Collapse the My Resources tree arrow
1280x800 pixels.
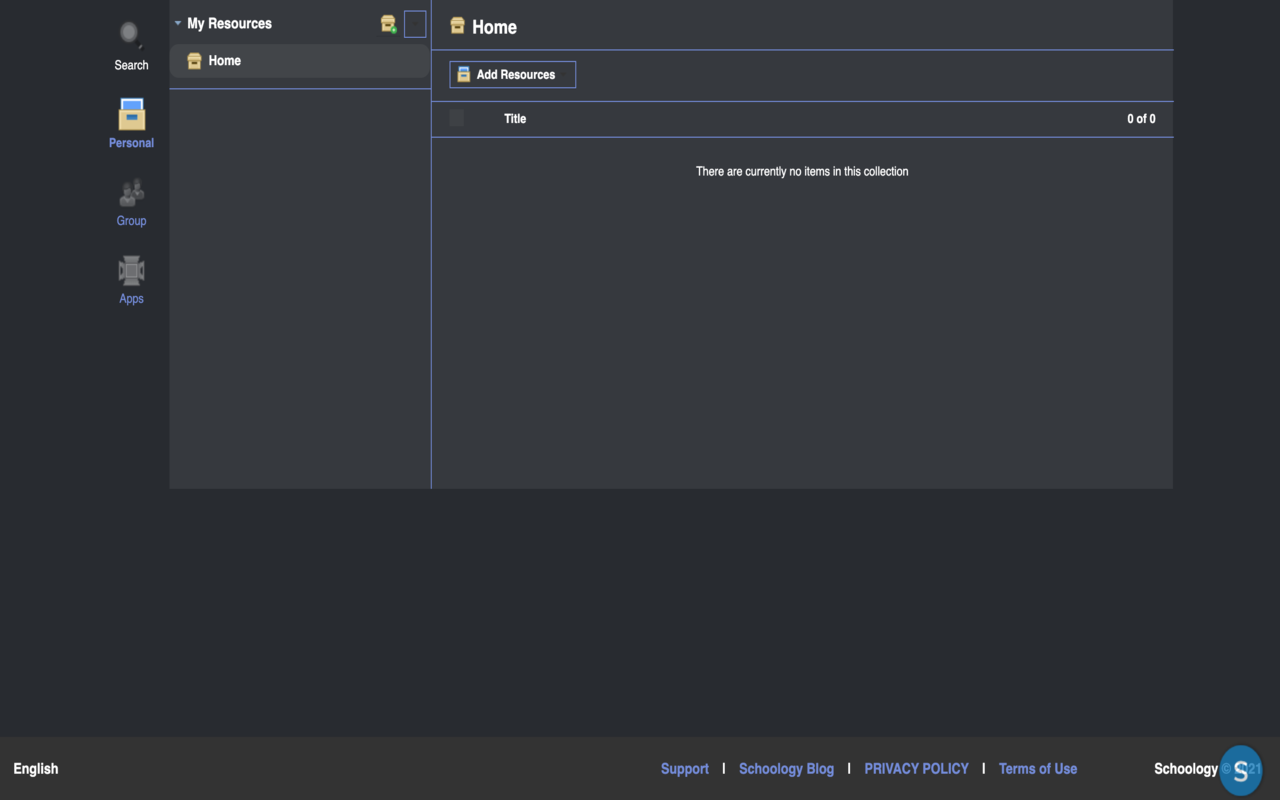(x=178, y=23)
